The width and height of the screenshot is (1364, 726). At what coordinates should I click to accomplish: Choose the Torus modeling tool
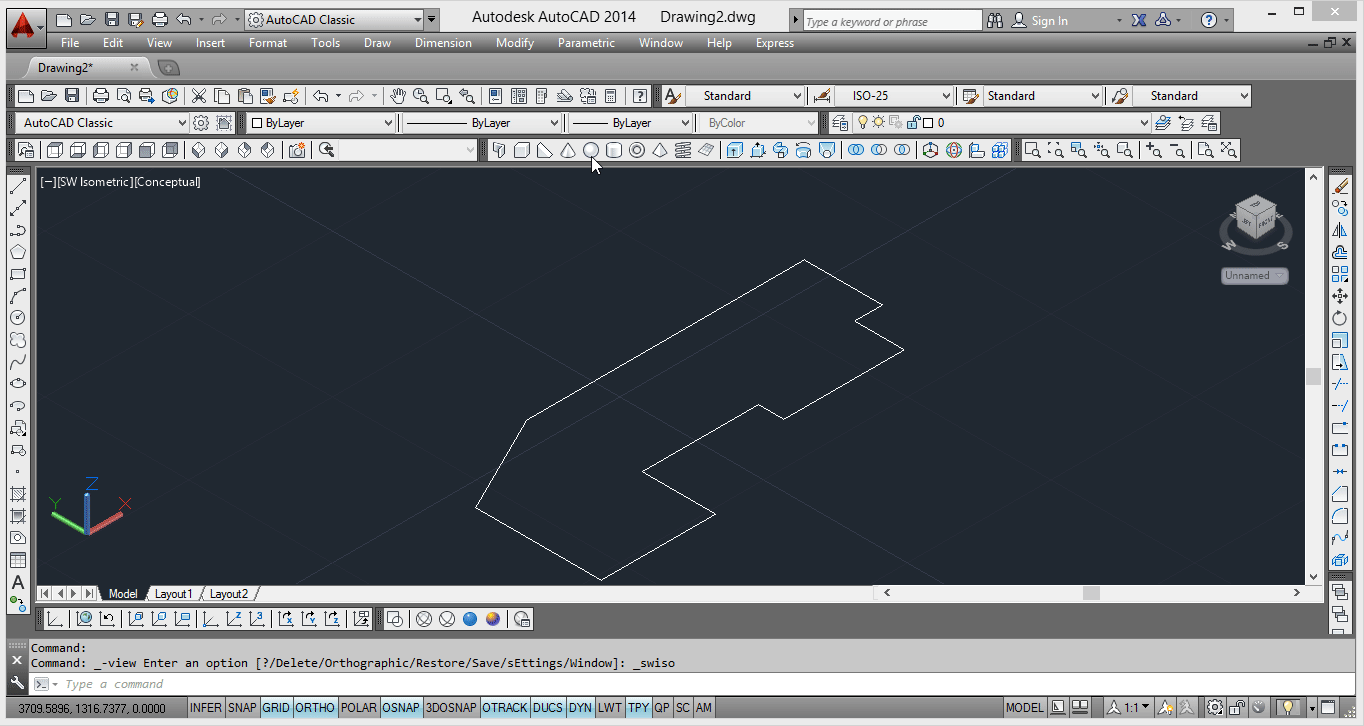637,150
